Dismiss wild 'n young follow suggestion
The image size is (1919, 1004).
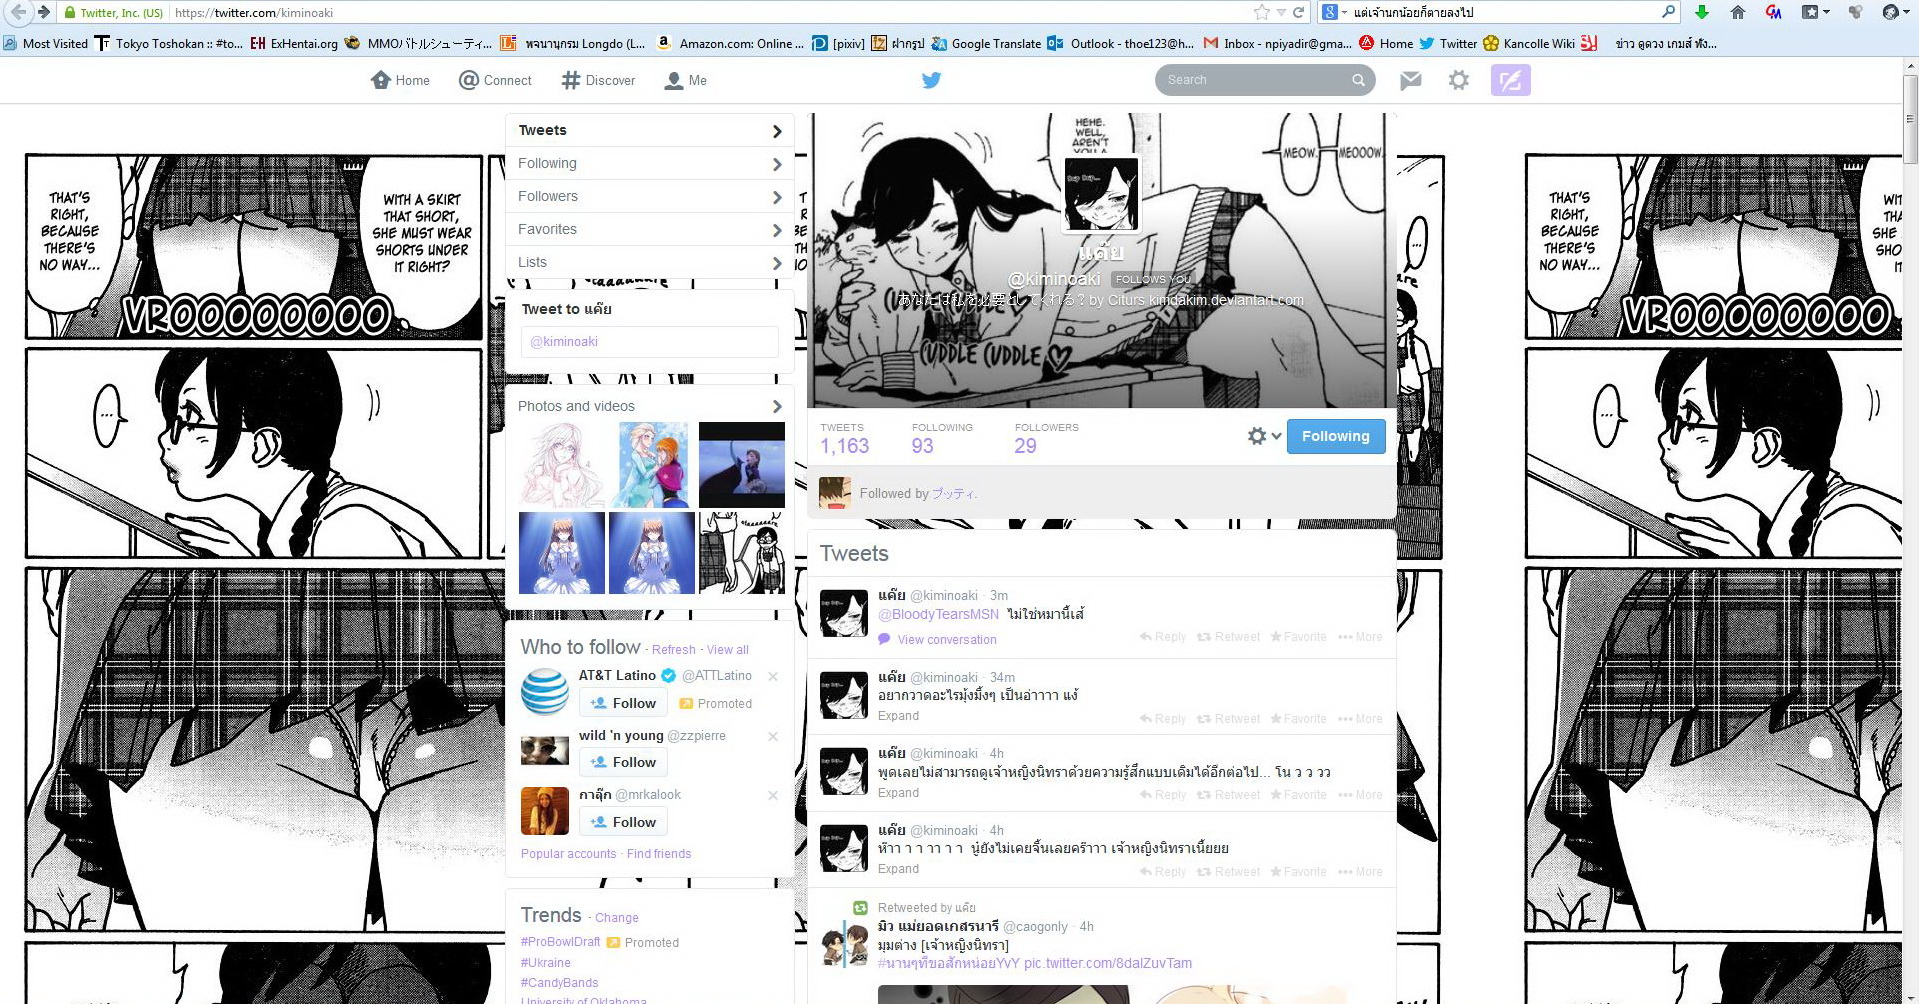click(773, 736)
